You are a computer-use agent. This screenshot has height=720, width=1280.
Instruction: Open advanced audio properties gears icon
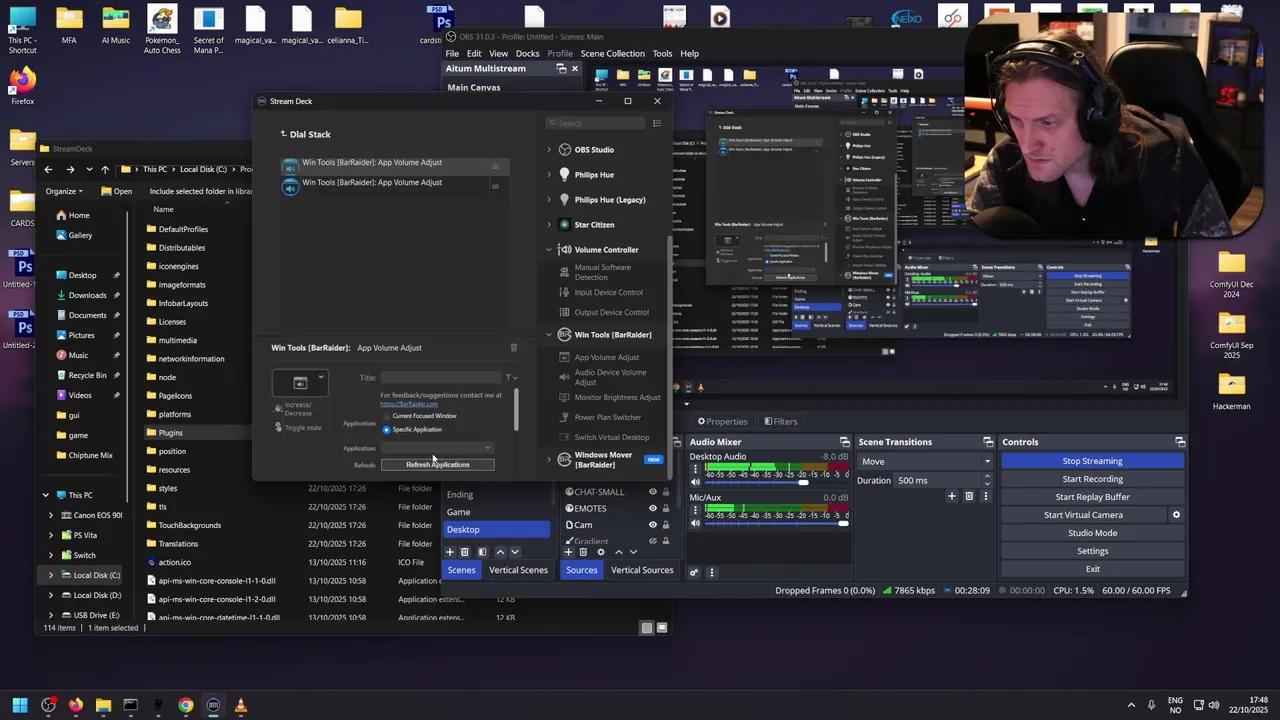tap(694, 572)
